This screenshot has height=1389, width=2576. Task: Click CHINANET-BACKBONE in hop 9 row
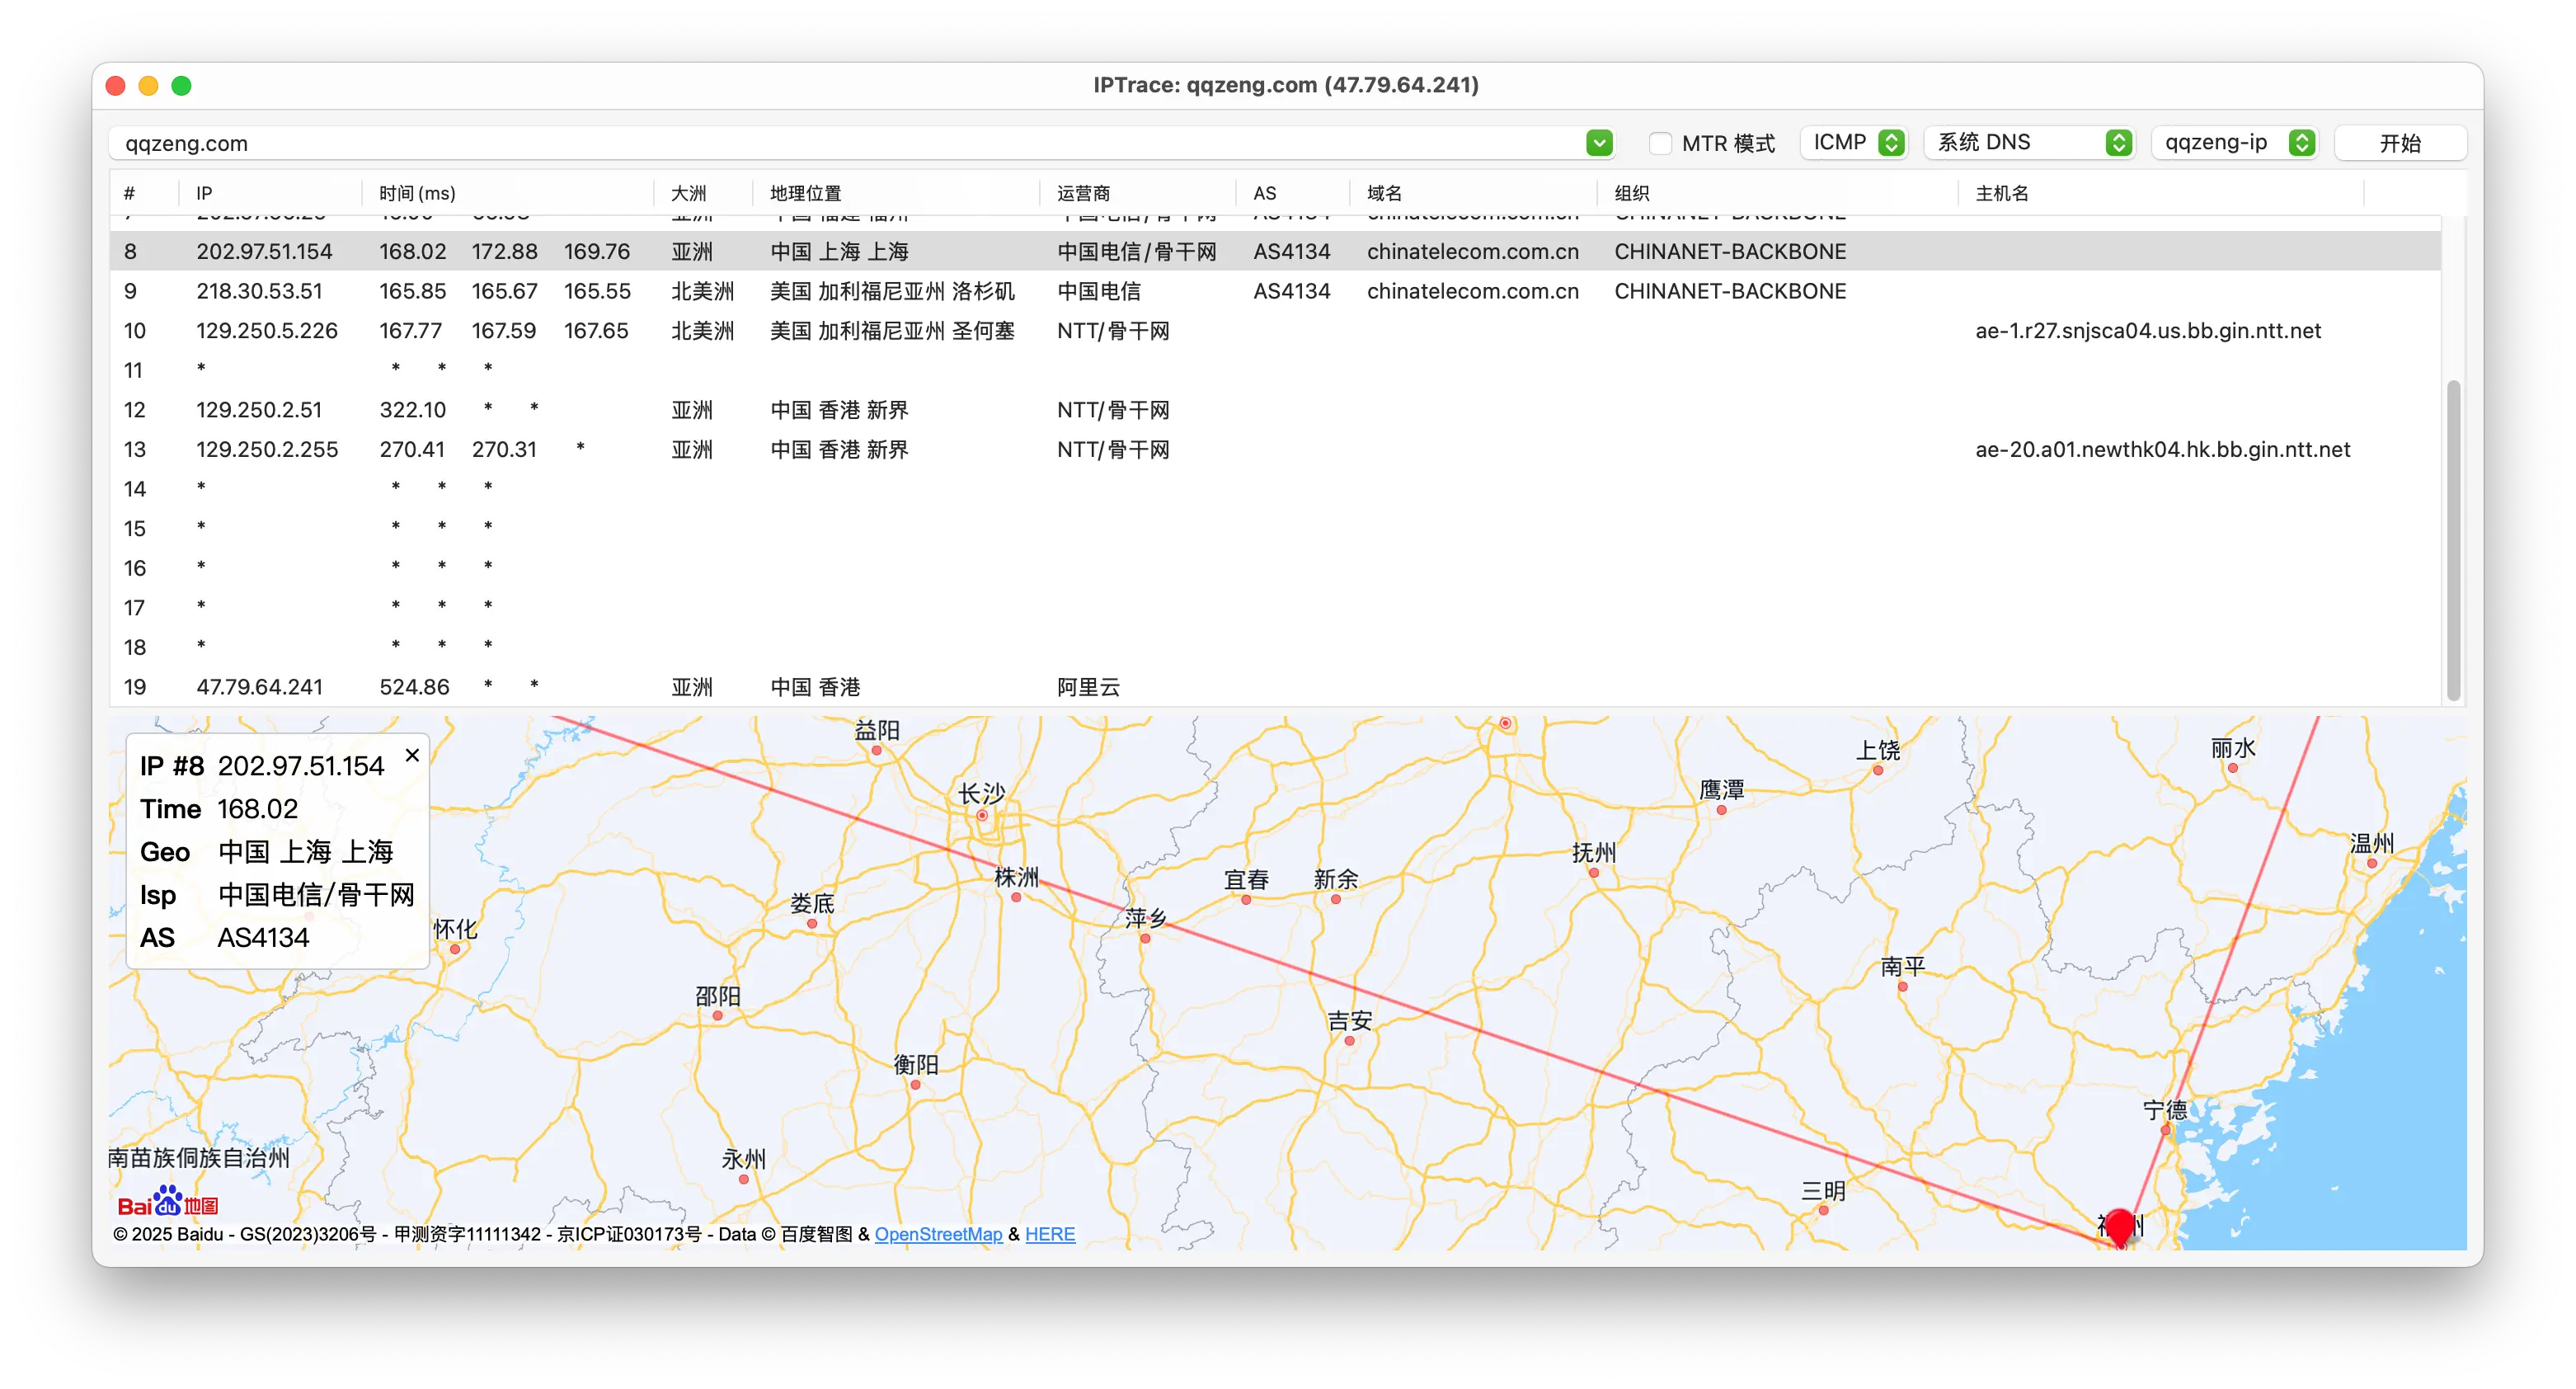point(1730,291)
